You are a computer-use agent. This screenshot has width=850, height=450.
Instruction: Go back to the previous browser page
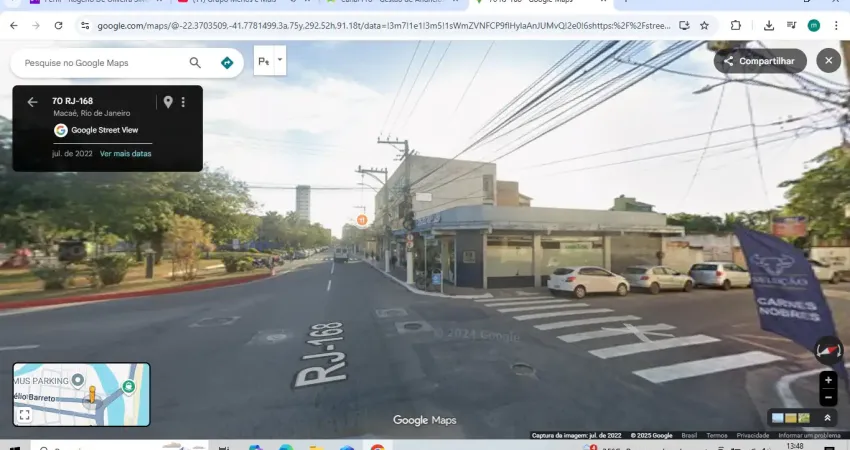[x=14, y=25]
